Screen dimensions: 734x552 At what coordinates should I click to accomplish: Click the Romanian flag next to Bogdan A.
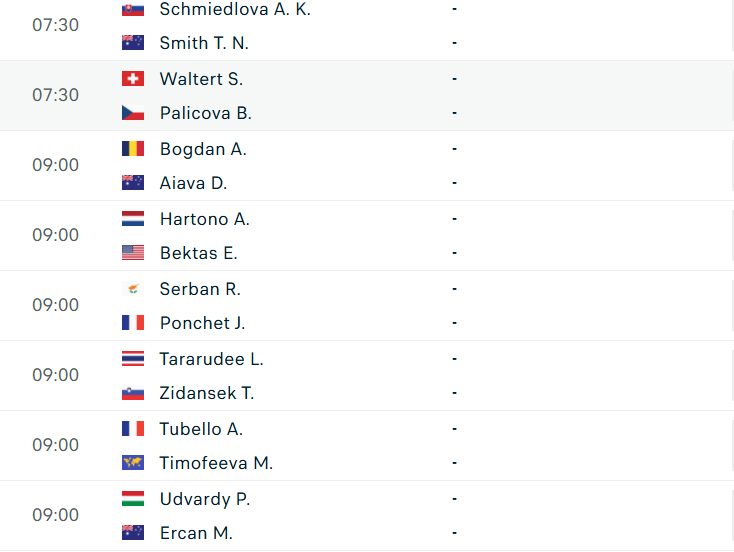(132, 149)
